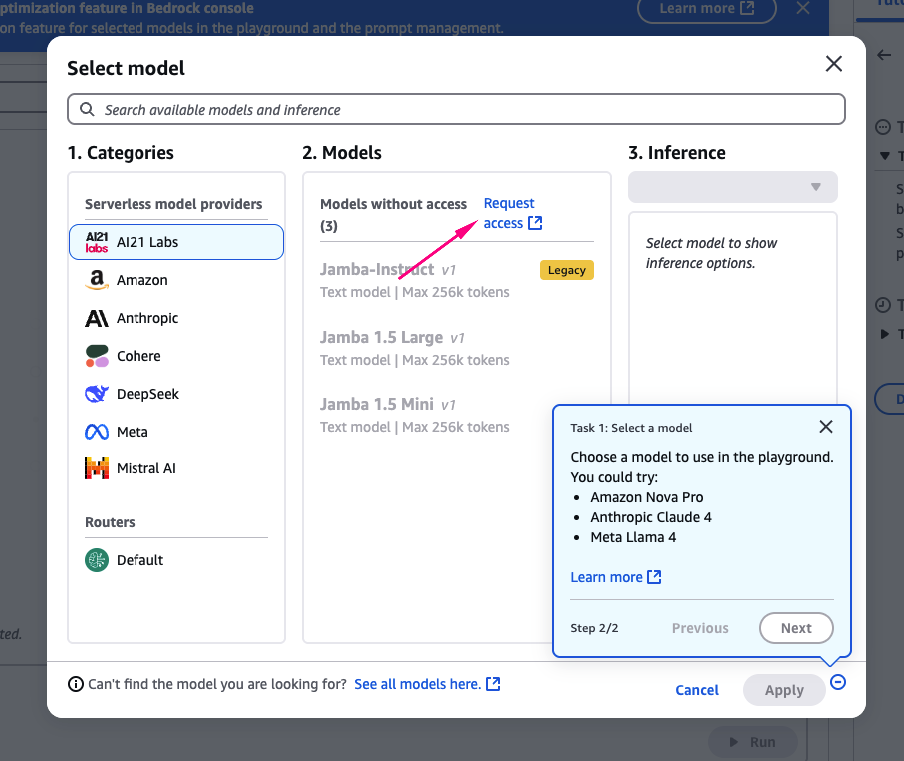Open the See all models here link
The height and width of the screenshot is (761, 904).
[x=427, y=684]
